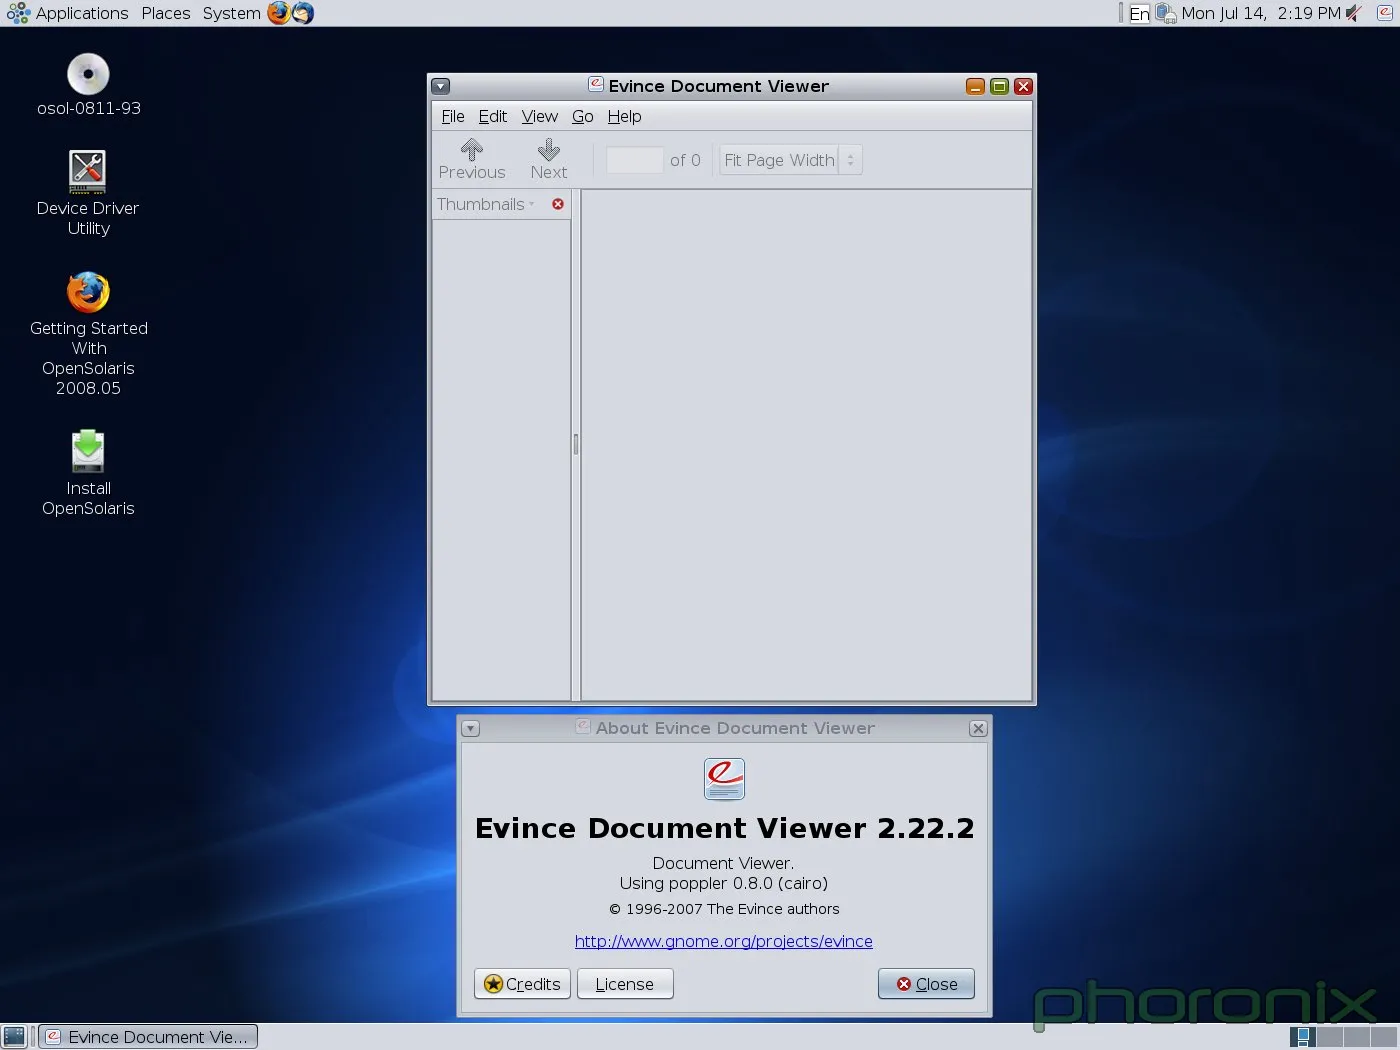Open the About dialog's window menu button
1400x1050 pixels.
[471, 729]
